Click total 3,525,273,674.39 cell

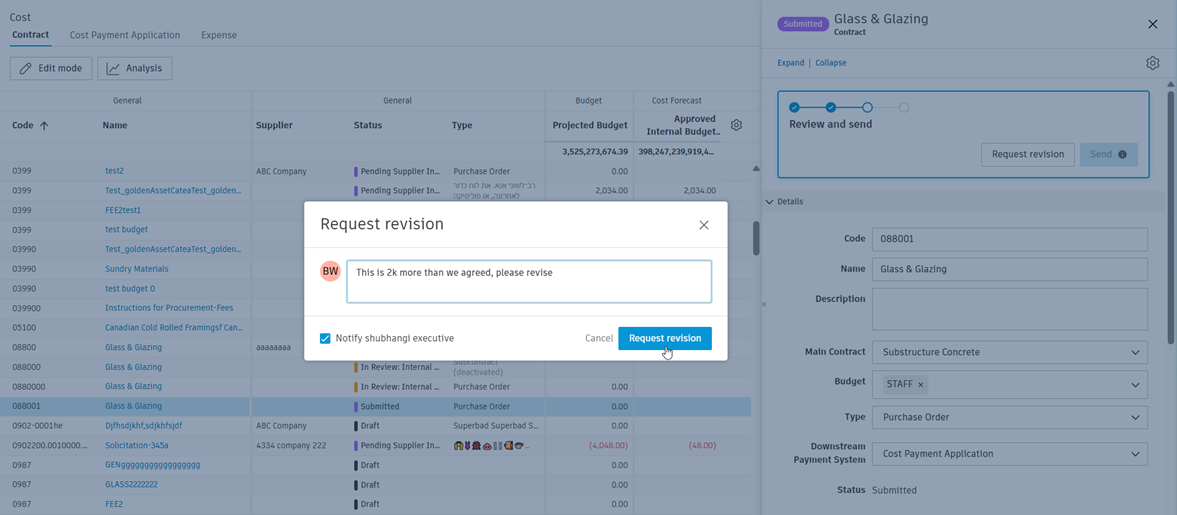pos(595,152)
